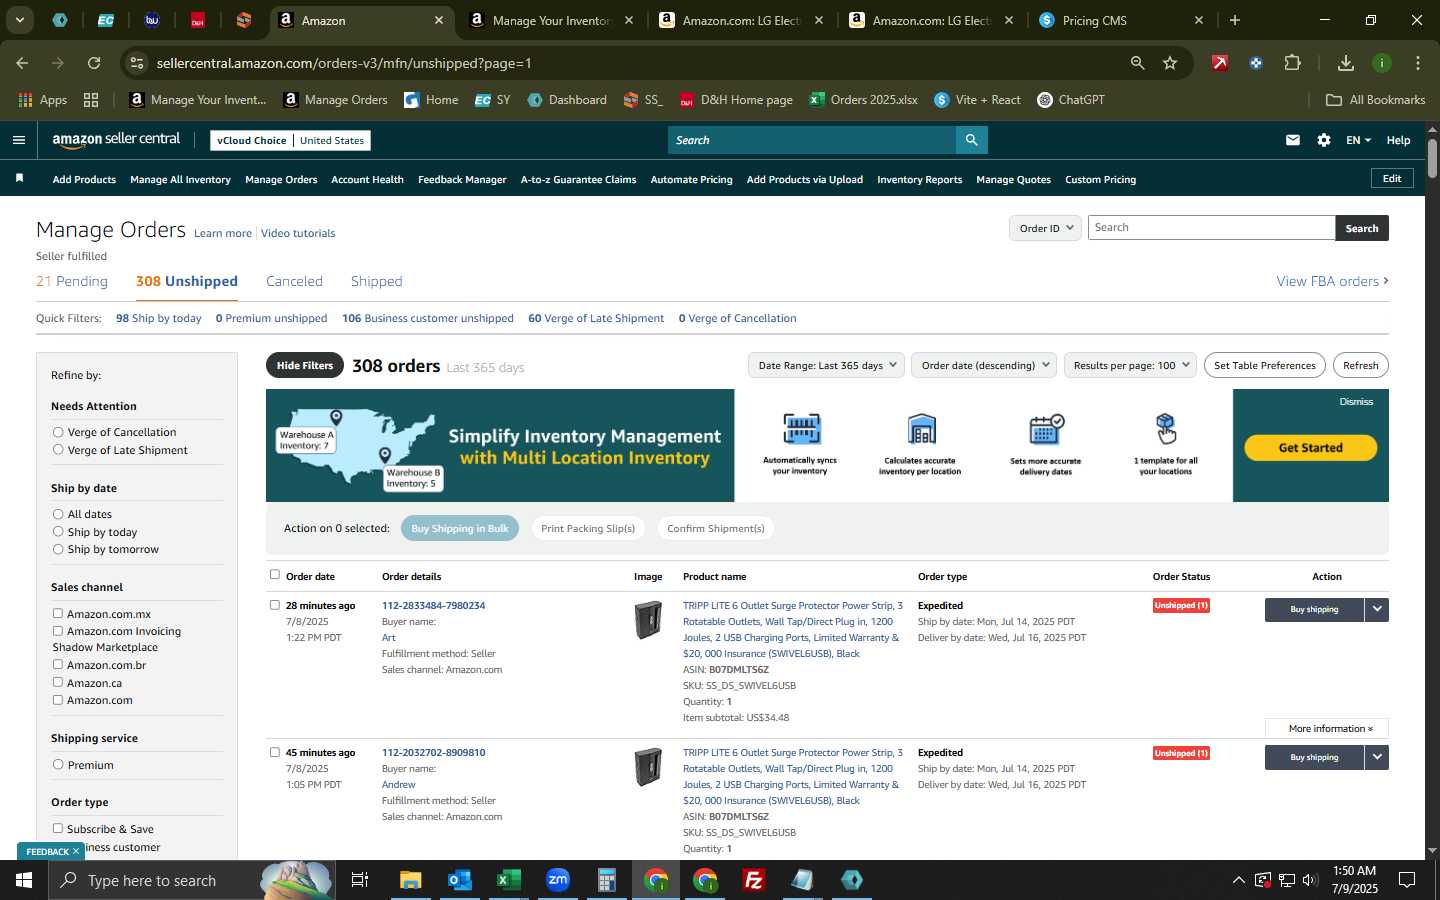The width and height of the screenshot is (1440, 900).
Task: Open the ChatGPT bookmark
Action: [x=1071, y=100]
